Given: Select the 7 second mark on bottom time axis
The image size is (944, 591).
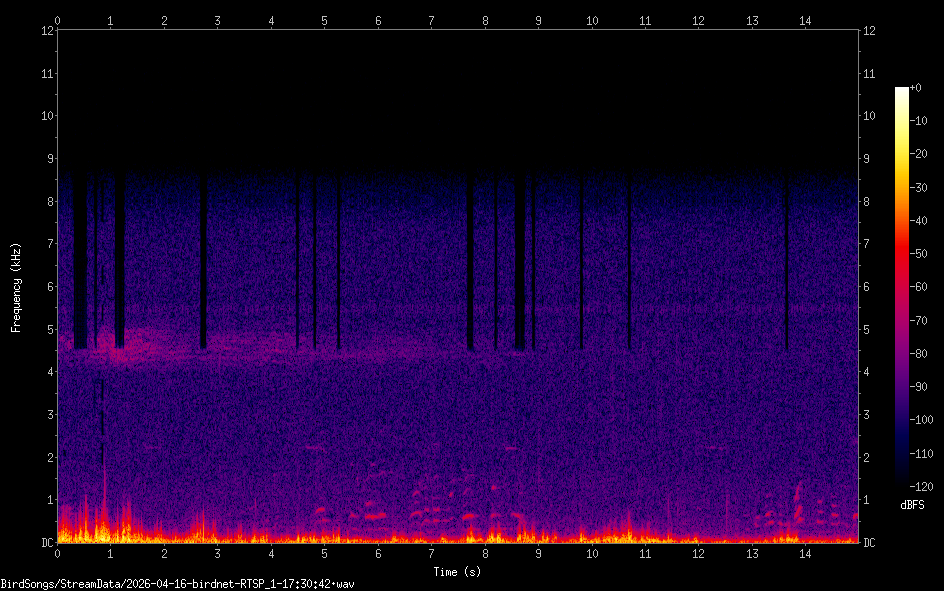Looking at the screenshot, I should coord(431,553).
